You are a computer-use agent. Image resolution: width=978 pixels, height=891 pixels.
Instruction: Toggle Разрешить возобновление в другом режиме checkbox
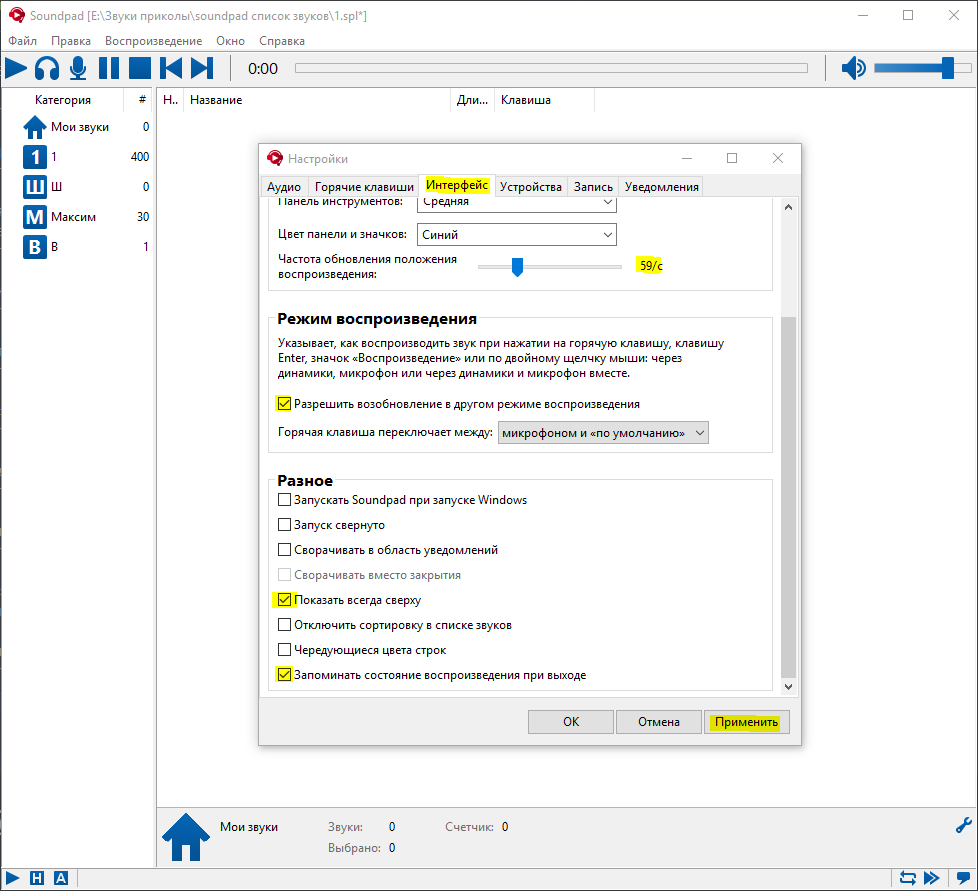(284, 404)
